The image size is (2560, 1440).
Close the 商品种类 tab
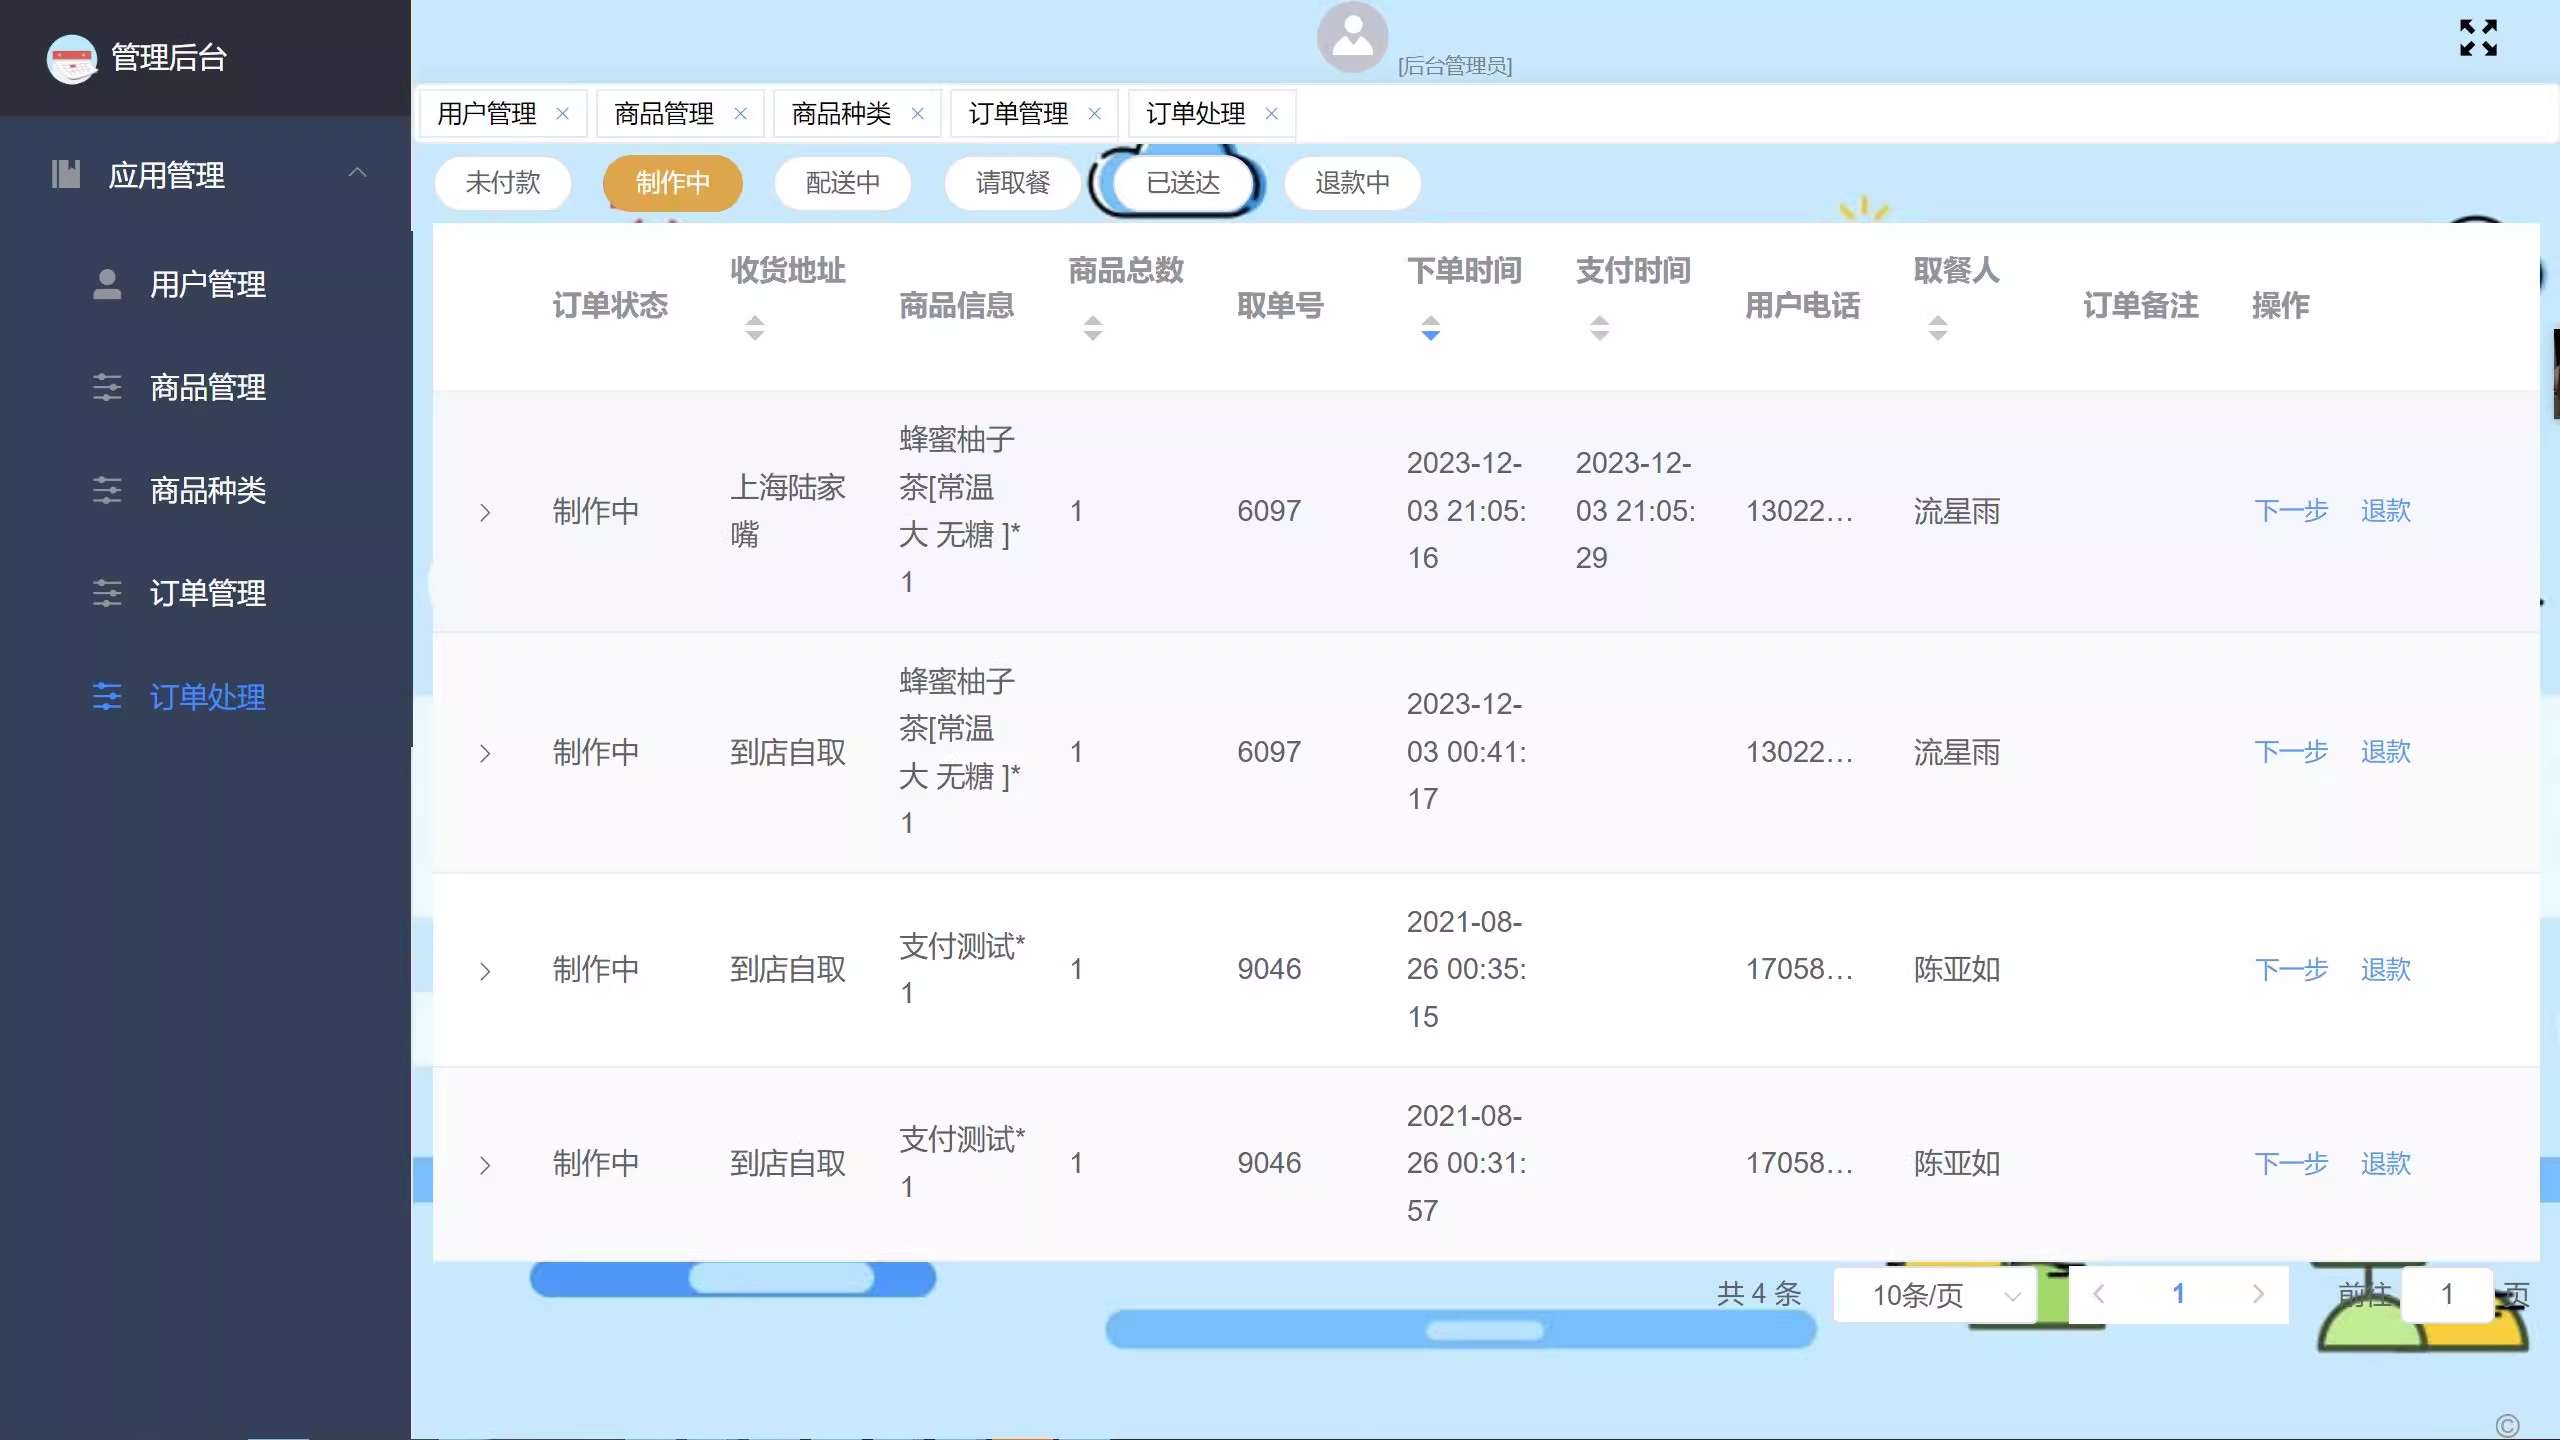point(917,114)
